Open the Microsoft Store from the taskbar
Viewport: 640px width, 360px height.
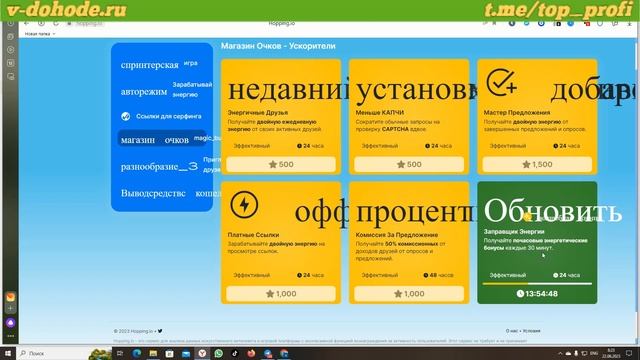point(169,353)
